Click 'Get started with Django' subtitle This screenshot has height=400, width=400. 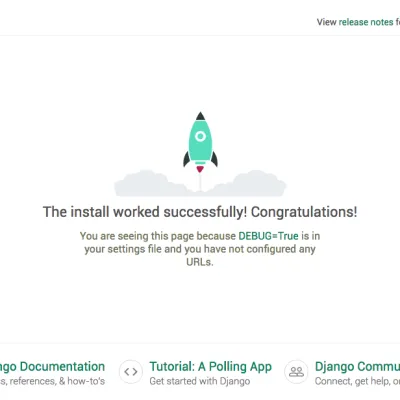pyautogui.click(x=199, y=381)
